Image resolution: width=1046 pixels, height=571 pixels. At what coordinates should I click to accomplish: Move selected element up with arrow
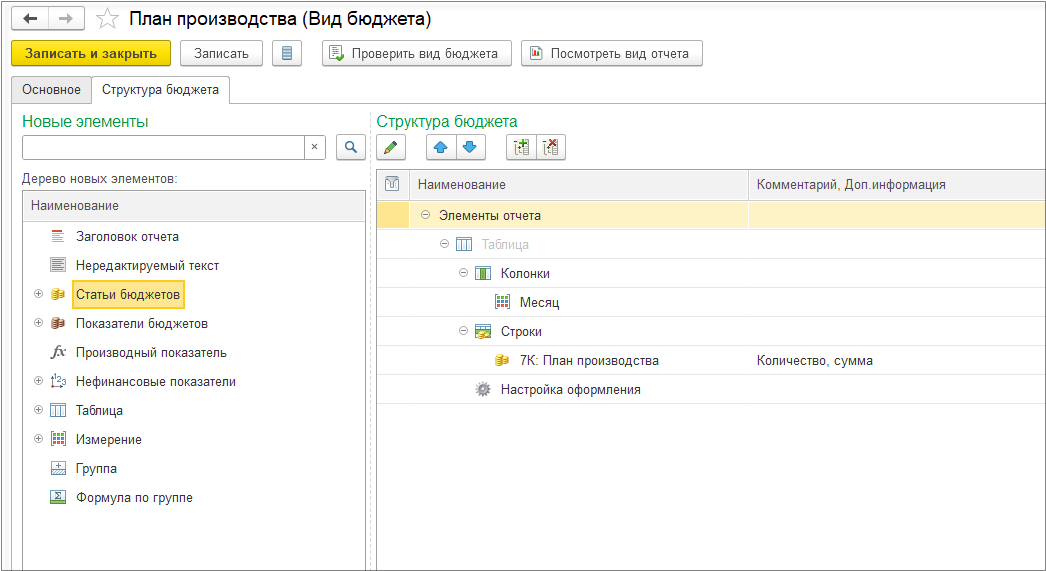[x=441, y=147]
